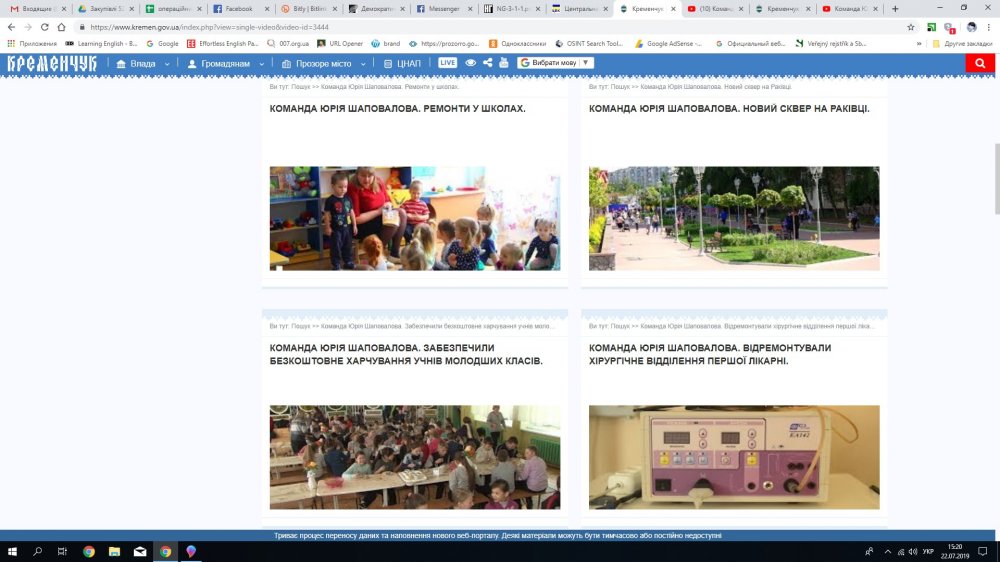Expand the Влада dropdown menu
The width and height of the screenshot is (1000, 562).
pyautogui.click(x=142, y=63)
